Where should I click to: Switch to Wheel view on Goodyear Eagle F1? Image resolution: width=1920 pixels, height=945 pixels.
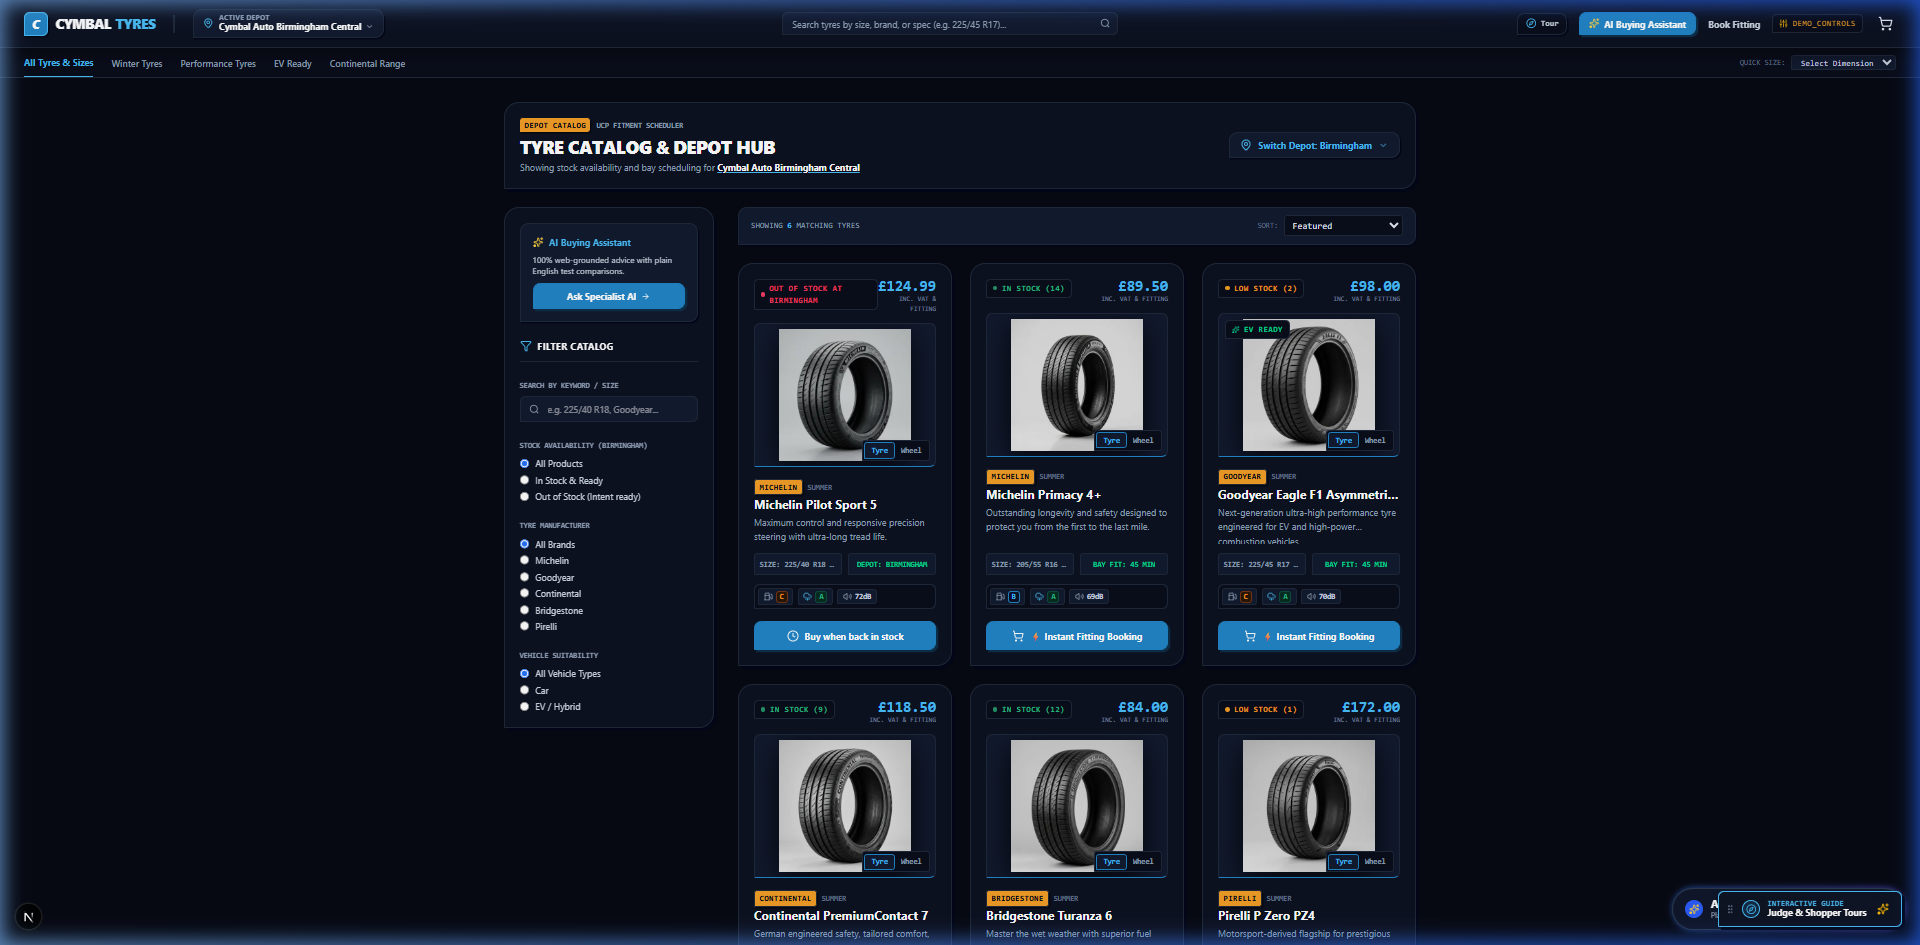(1375, 441)
